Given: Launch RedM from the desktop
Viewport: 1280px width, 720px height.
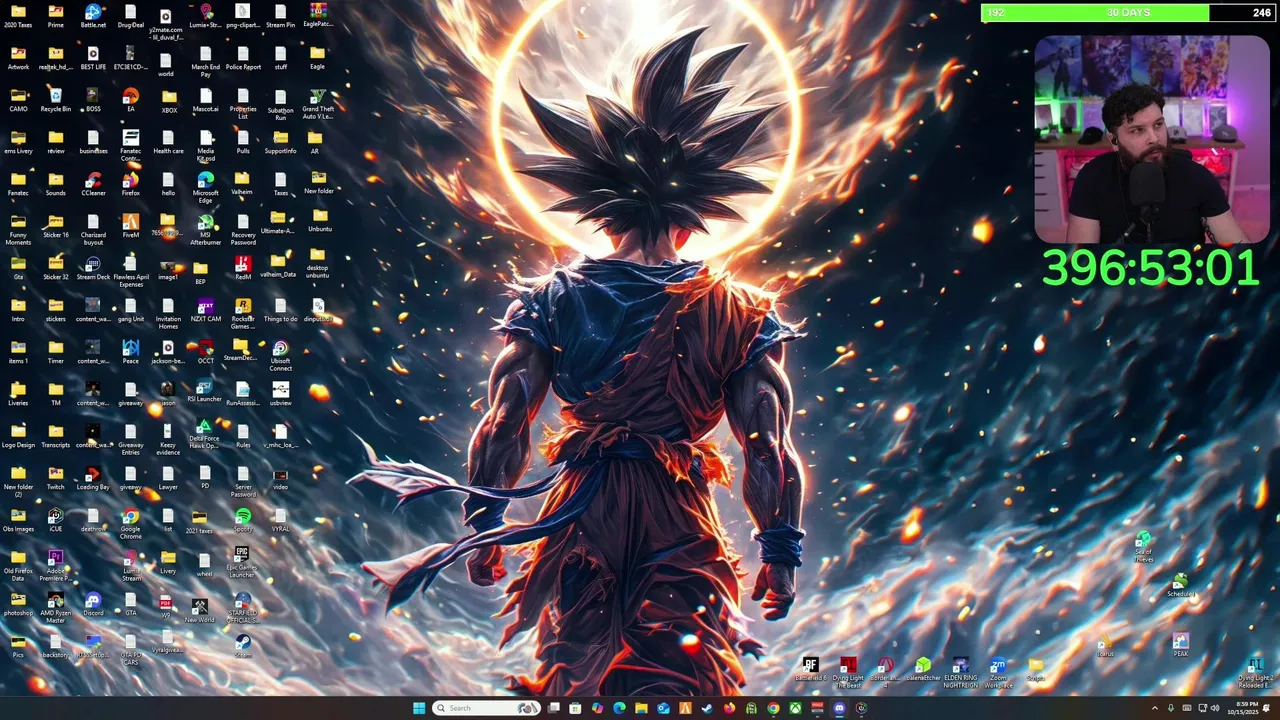Looking at the screenshot, I should [243, 267].
